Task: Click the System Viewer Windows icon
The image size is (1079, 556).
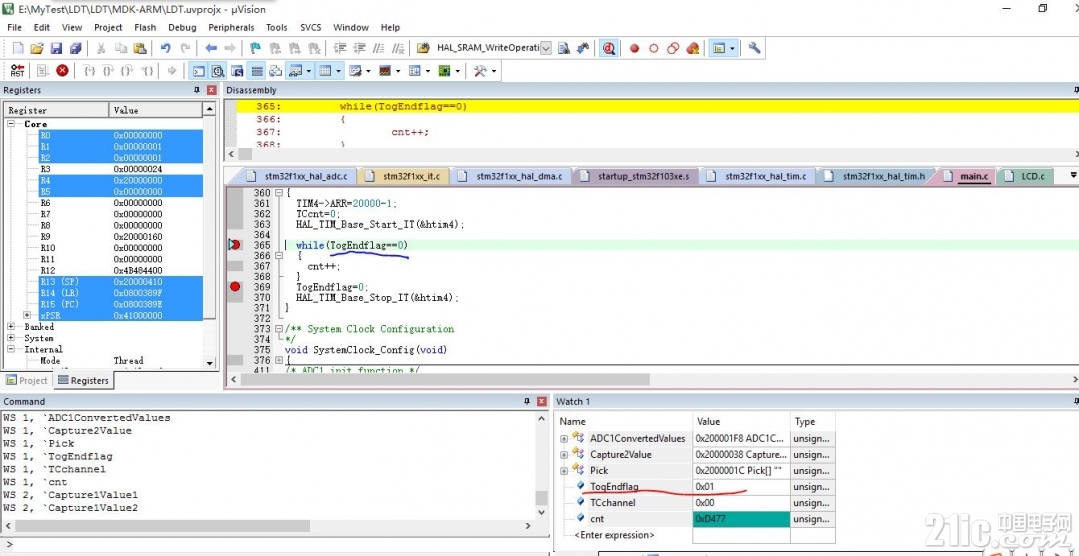Action: pyautogui.click(x=444, y=70)
